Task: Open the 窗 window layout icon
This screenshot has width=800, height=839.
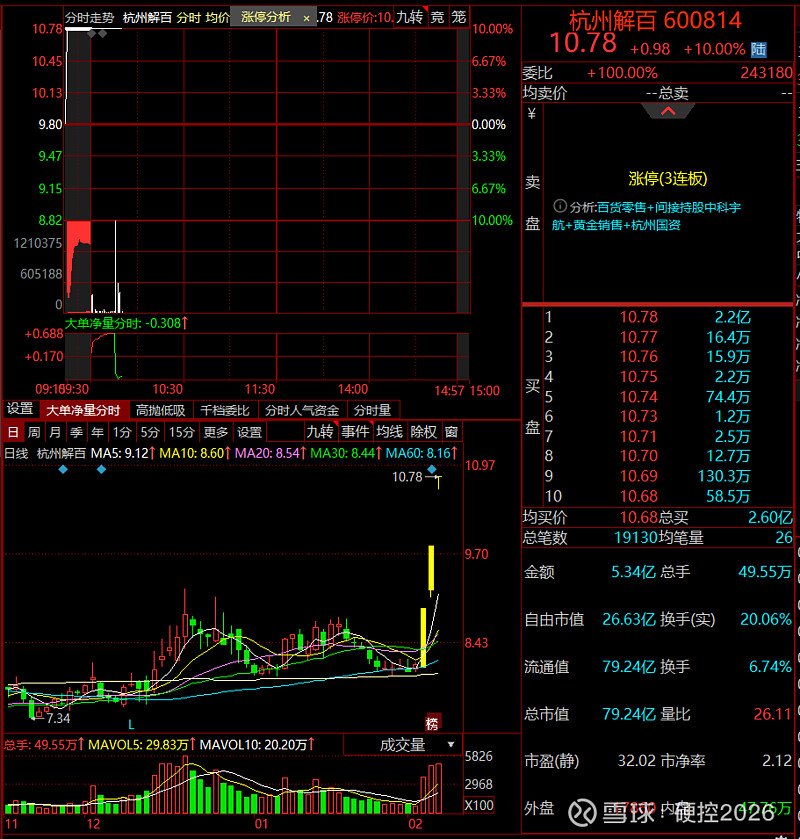Action: [x=451, y=432]
